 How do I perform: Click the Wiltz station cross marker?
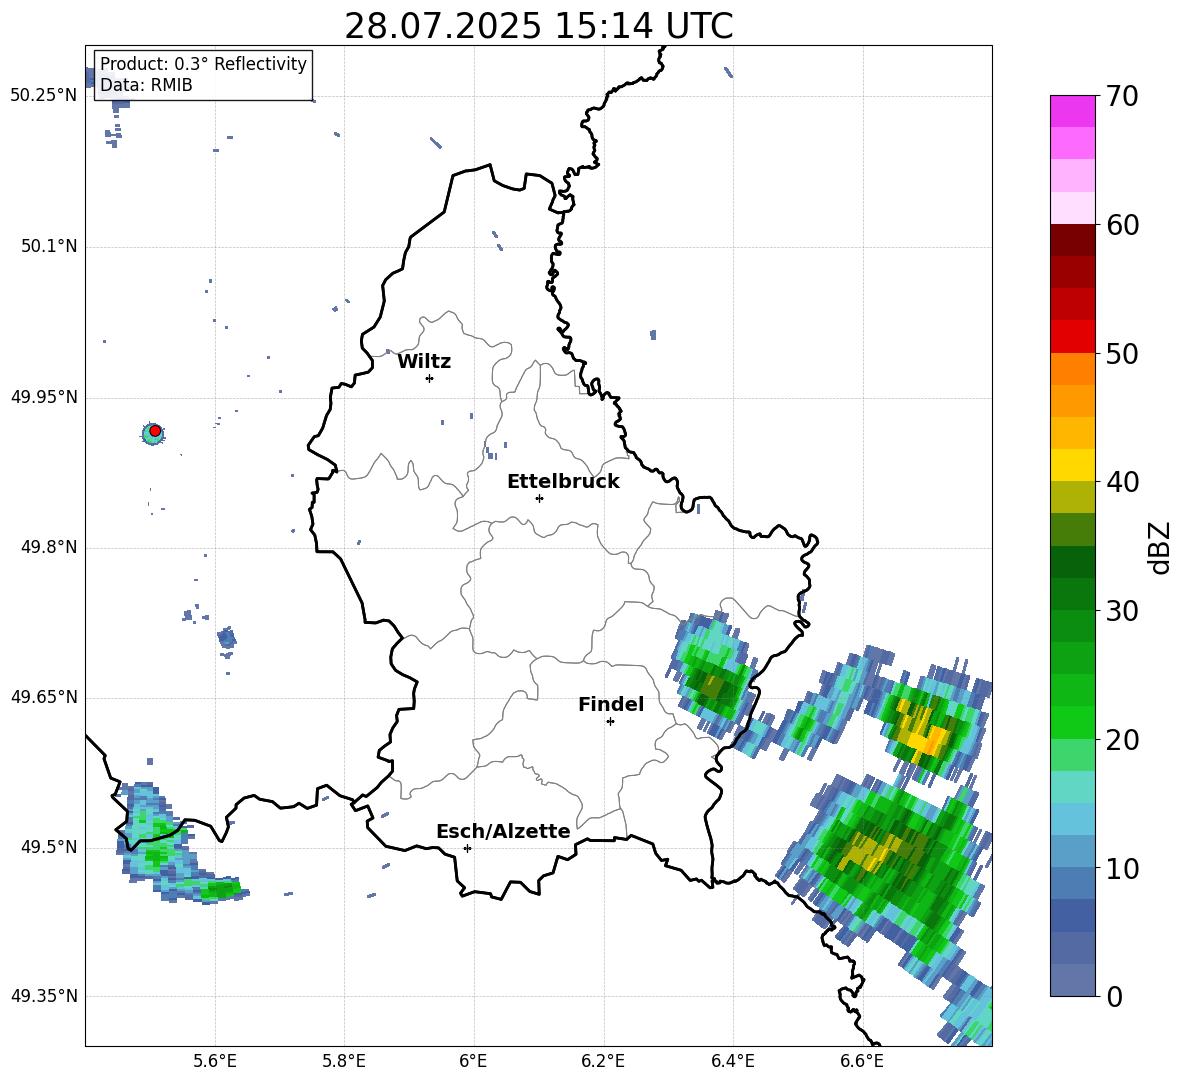[430, 378]
